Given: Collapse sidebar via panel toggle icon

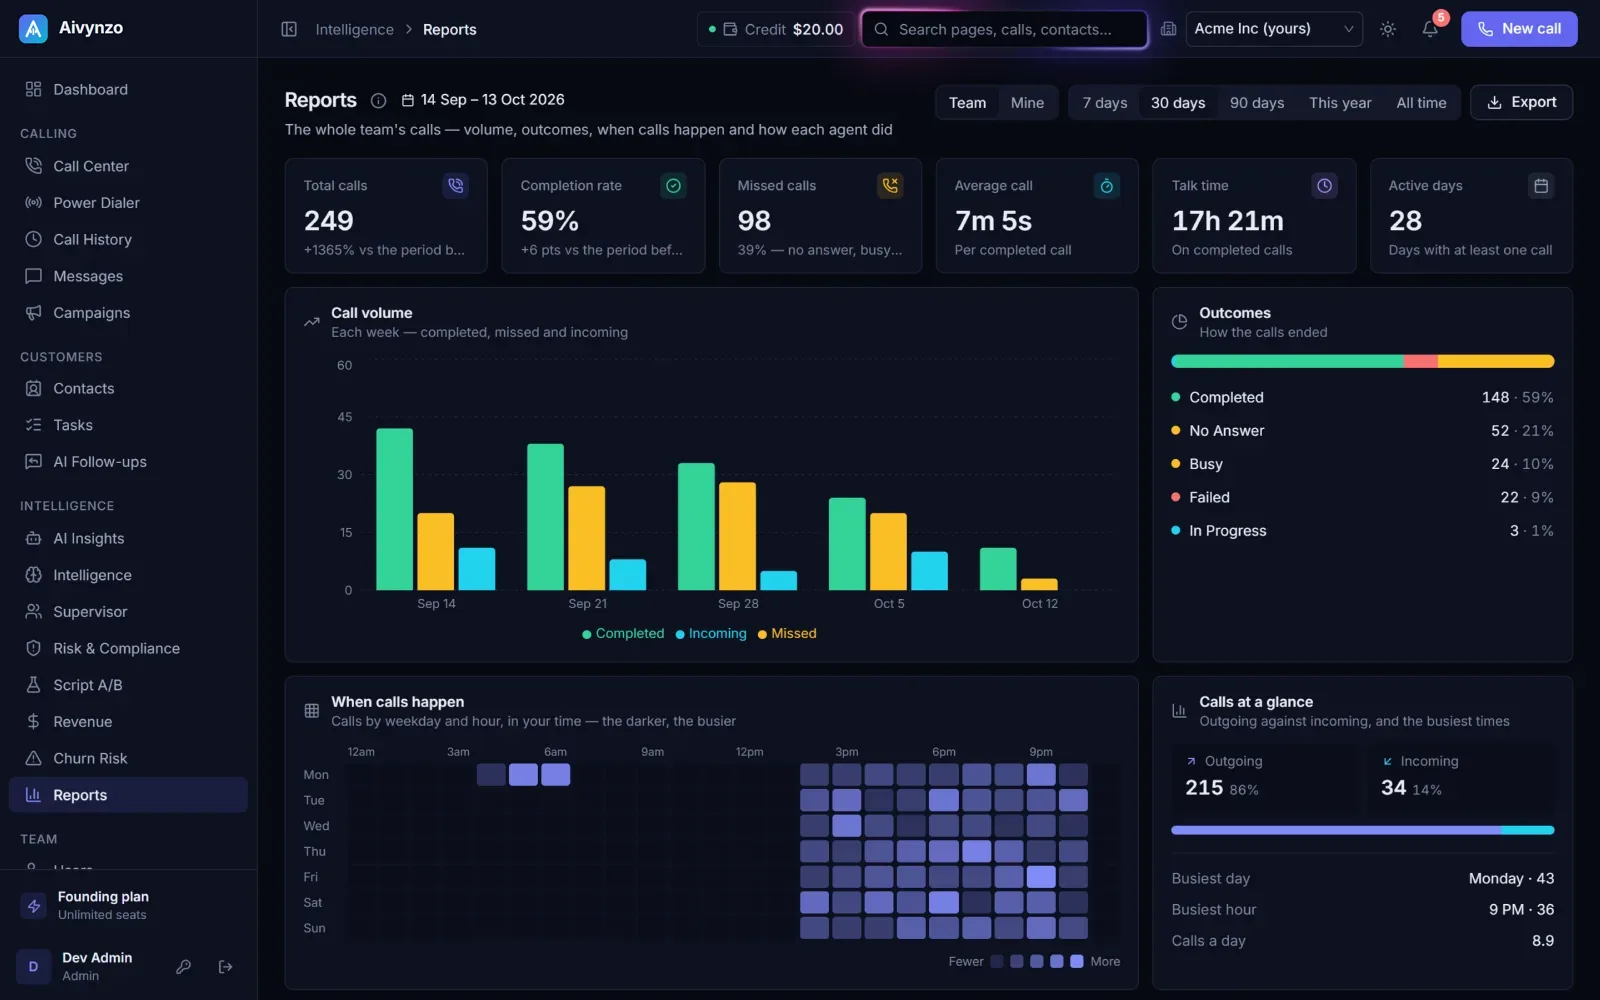Looking at the screenshot, I should [x=289, y=29].
